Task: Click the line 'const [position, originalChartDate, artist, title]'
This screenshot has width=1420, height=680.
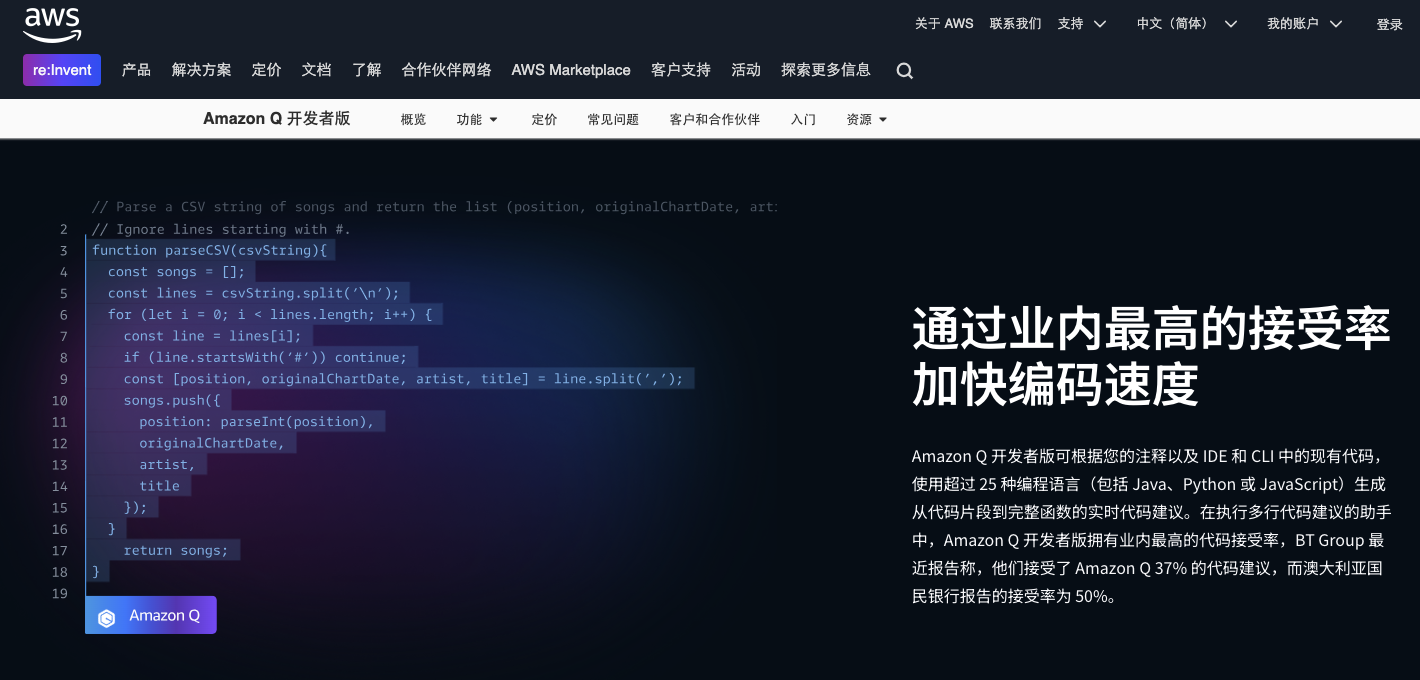Action: pos(404,379)
